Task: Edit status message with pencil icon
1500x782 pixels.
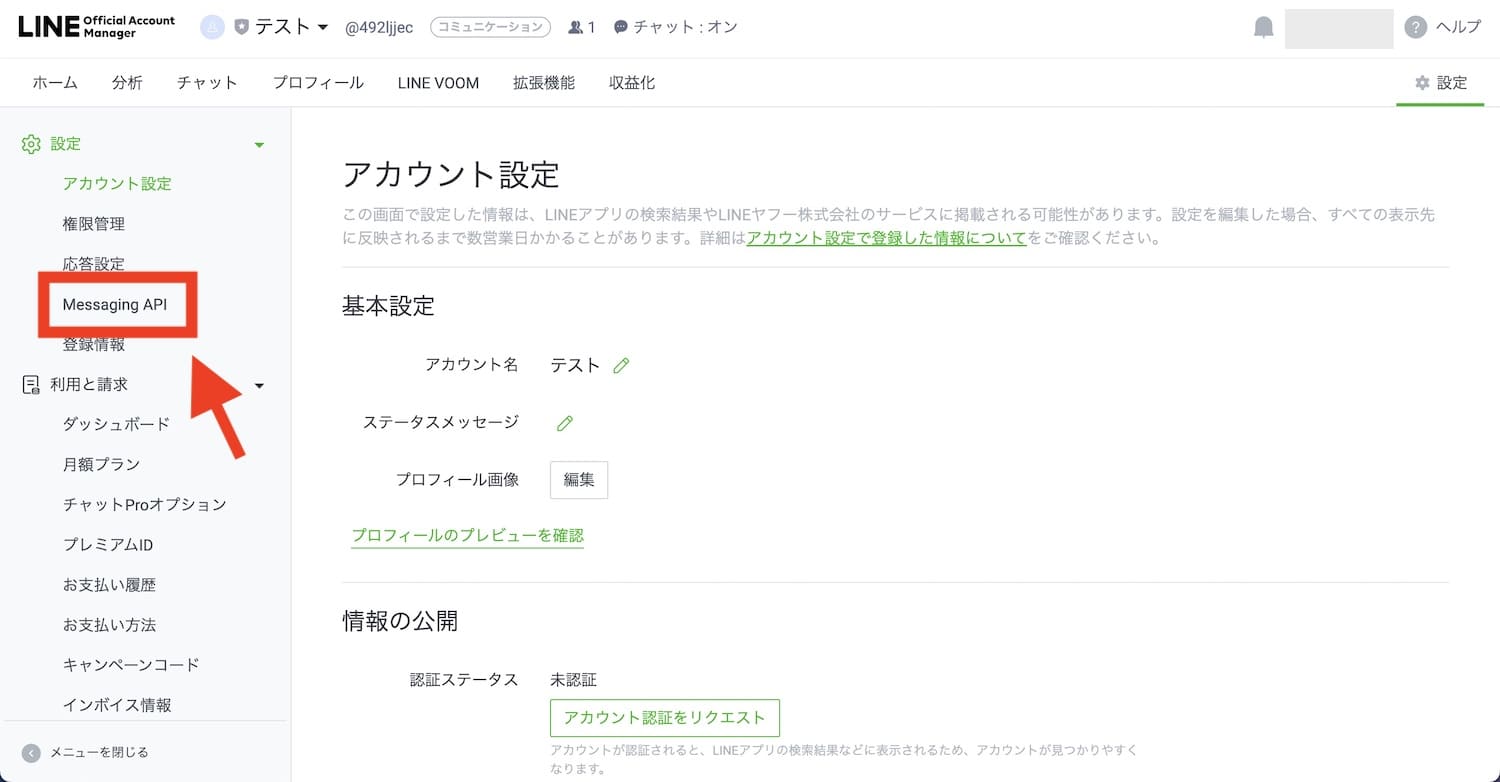Action: point(565,423)
